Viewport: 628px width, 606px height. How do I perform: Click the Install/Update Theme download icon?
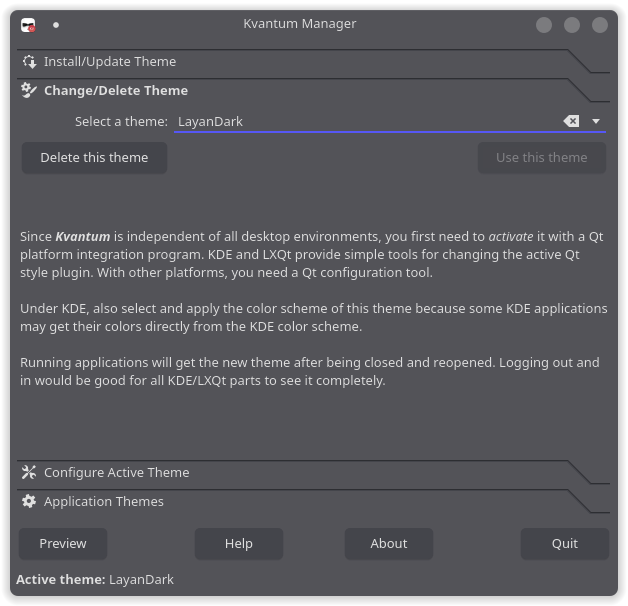(29, 62)
